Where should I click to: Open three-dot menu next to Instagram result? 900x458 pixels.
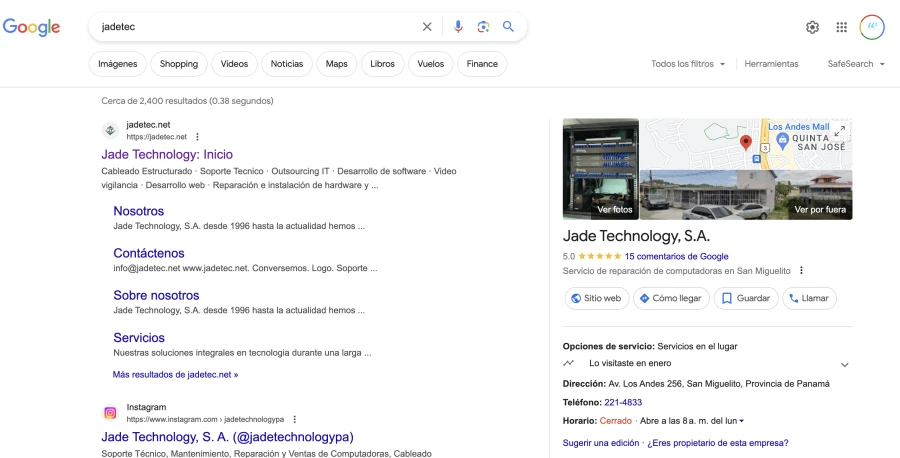tap(294, 419)
